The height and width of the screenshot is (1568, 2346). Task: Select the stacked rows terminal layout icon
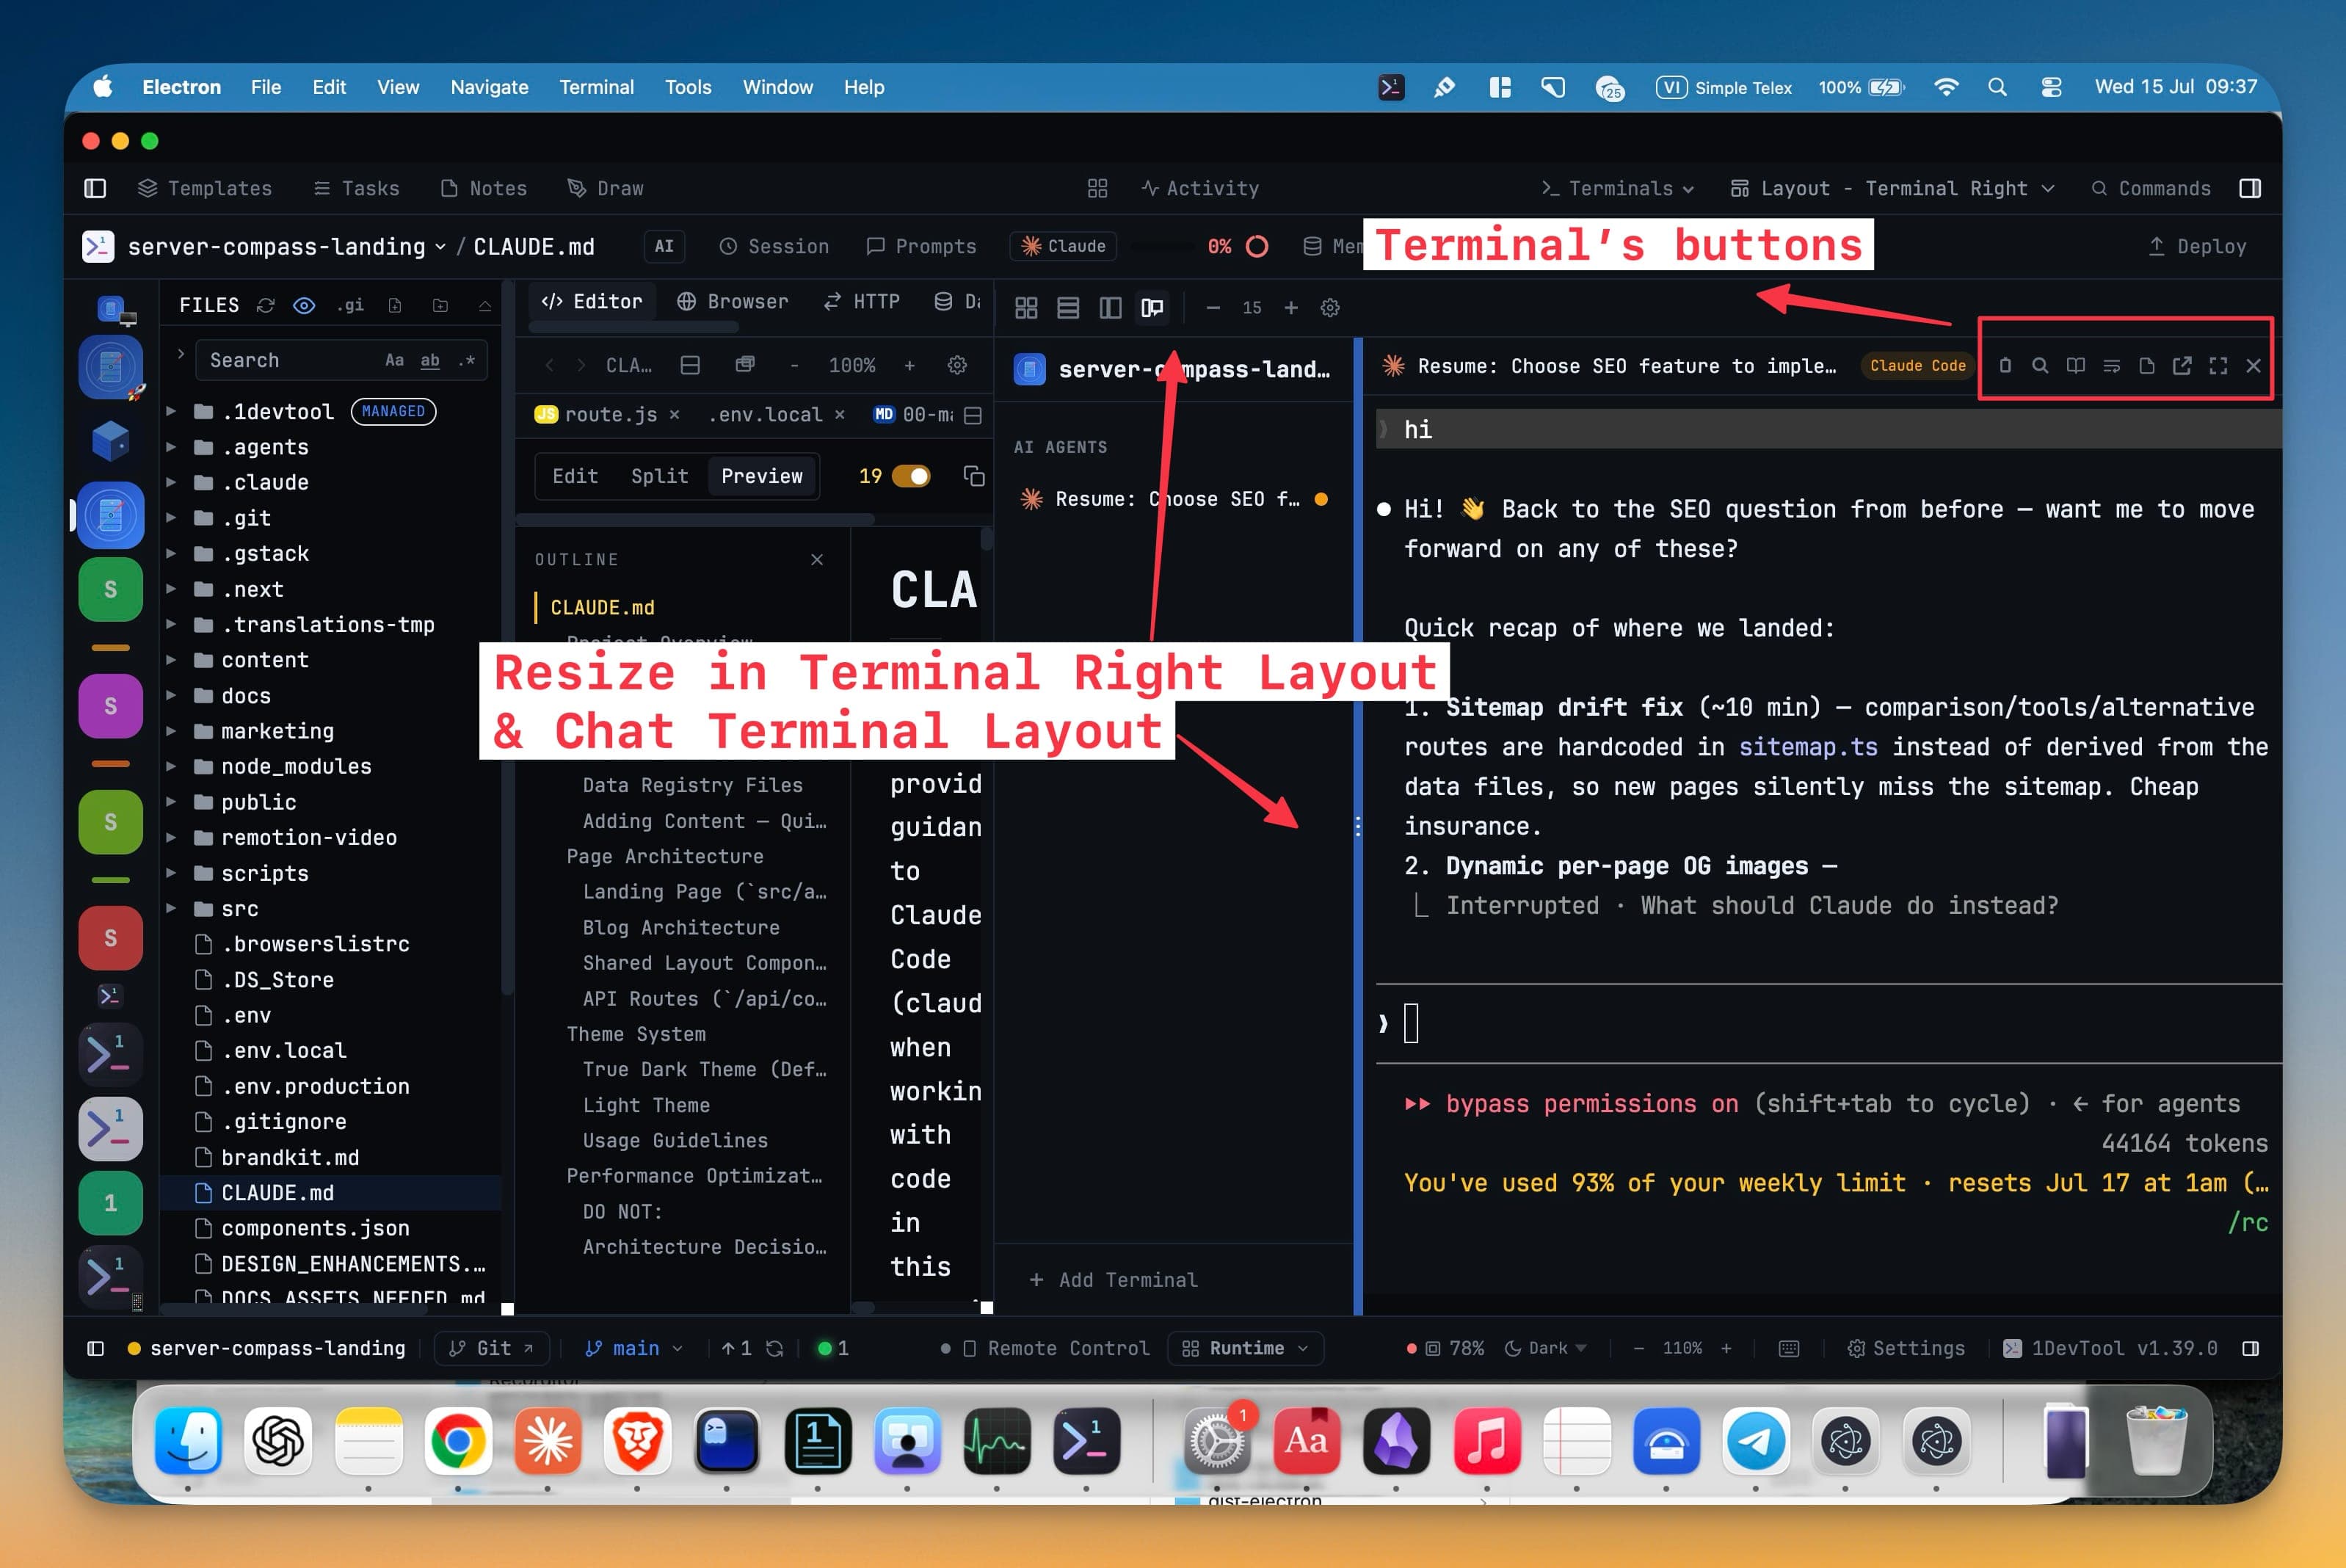click(x=1068, y=308)
